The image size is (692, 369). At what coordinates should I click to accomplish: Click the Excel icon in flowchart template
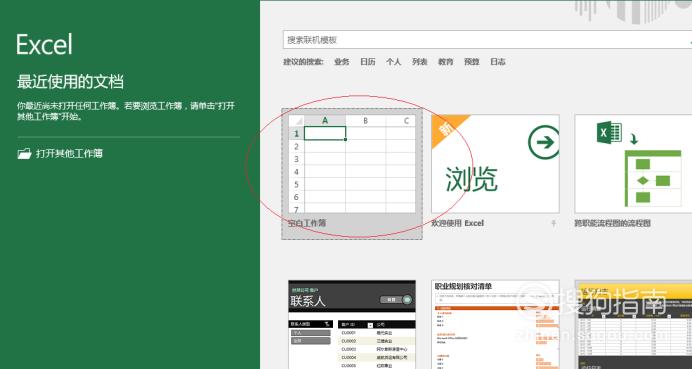pyautogui.click(x=609, y=132)
